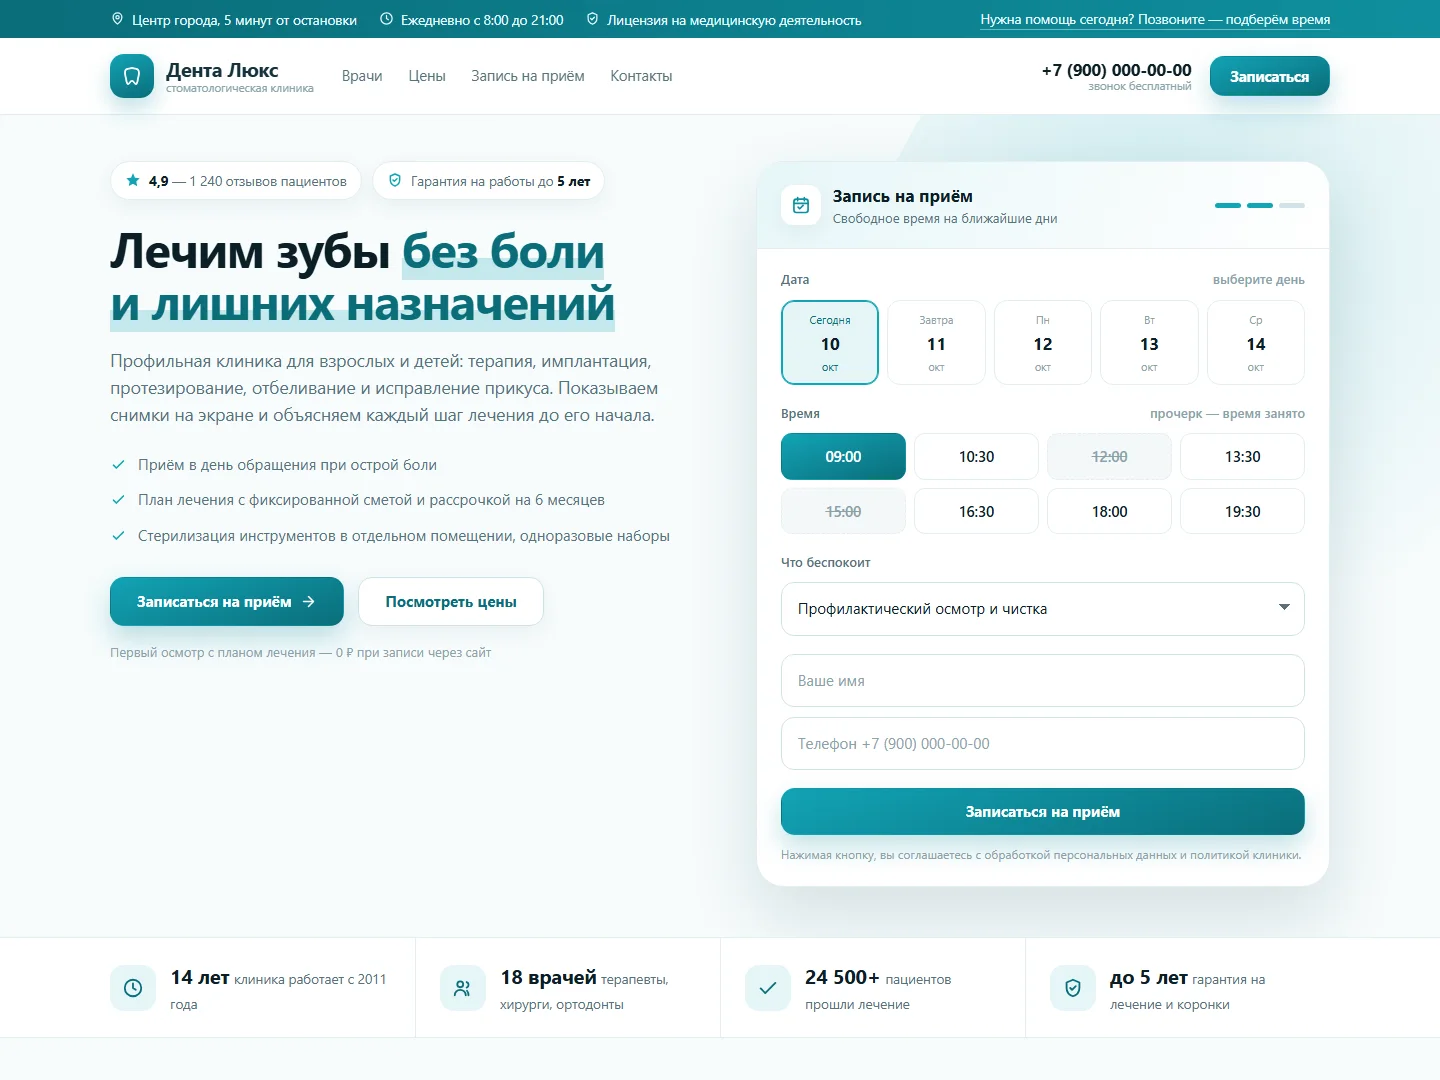The image size is (1440, 1080).
Task: Click the checkmark beside План лечения line
Action: coord(118,499)
